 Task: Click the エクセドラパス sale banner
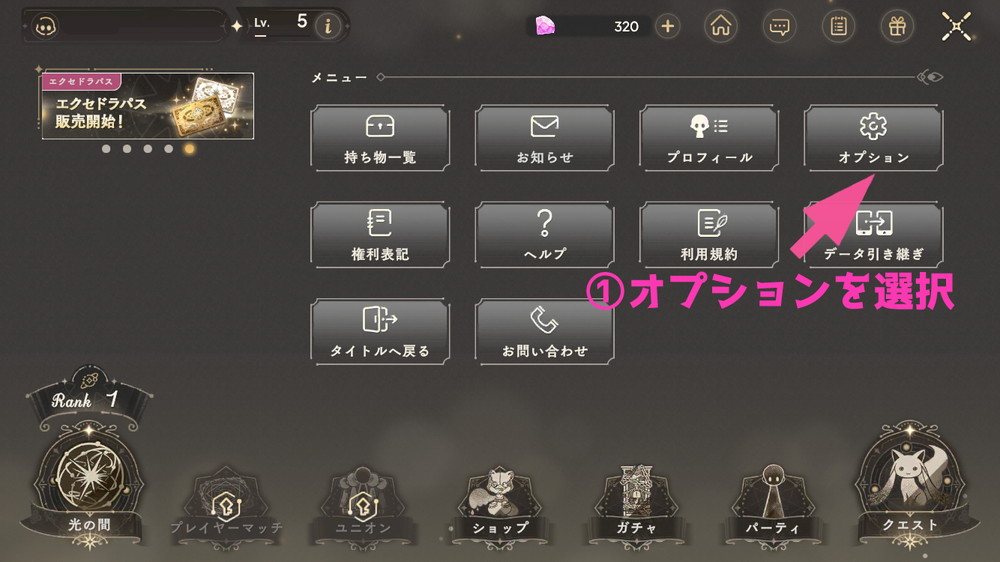pyautogui.click(x=148, y=106)
